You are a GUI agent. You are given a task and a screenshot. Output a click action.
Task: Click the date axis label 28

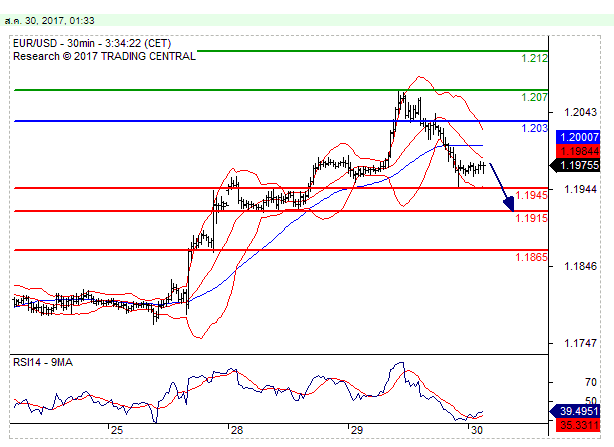tap(237, 430)
